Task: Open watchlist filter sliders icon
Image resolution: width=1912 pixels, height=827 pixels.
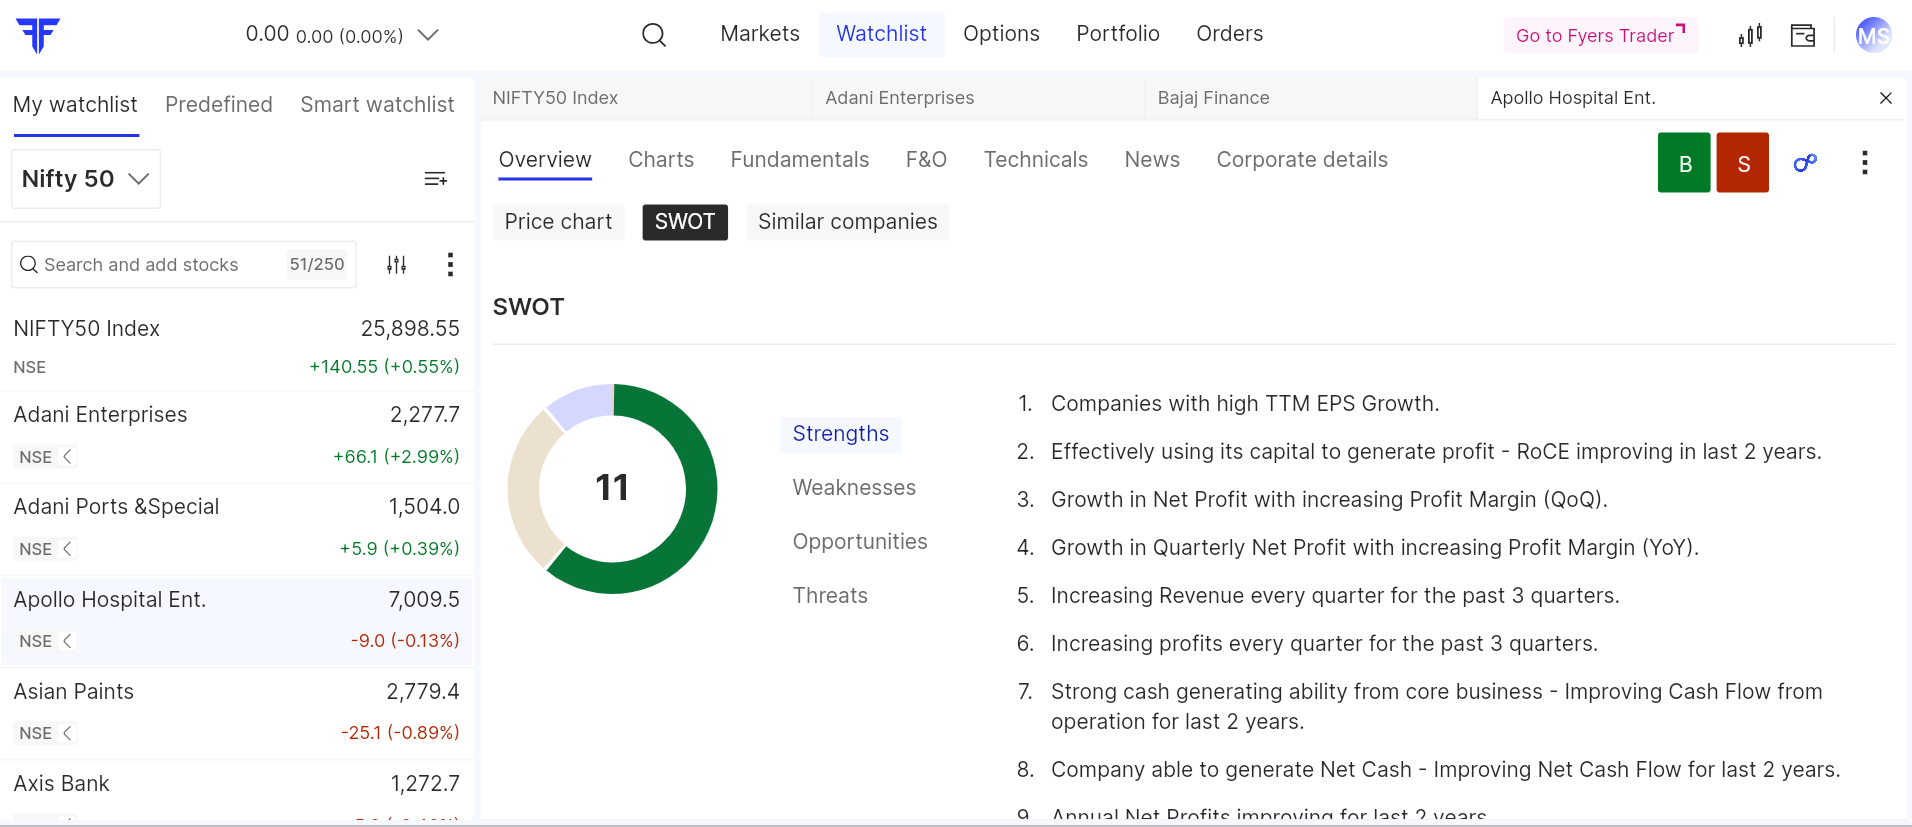Action: coord(397,265)
